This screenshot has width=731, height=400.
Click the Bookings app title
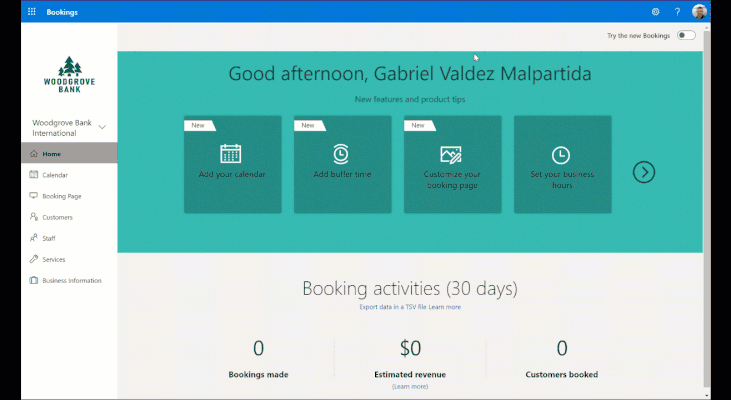62,12
